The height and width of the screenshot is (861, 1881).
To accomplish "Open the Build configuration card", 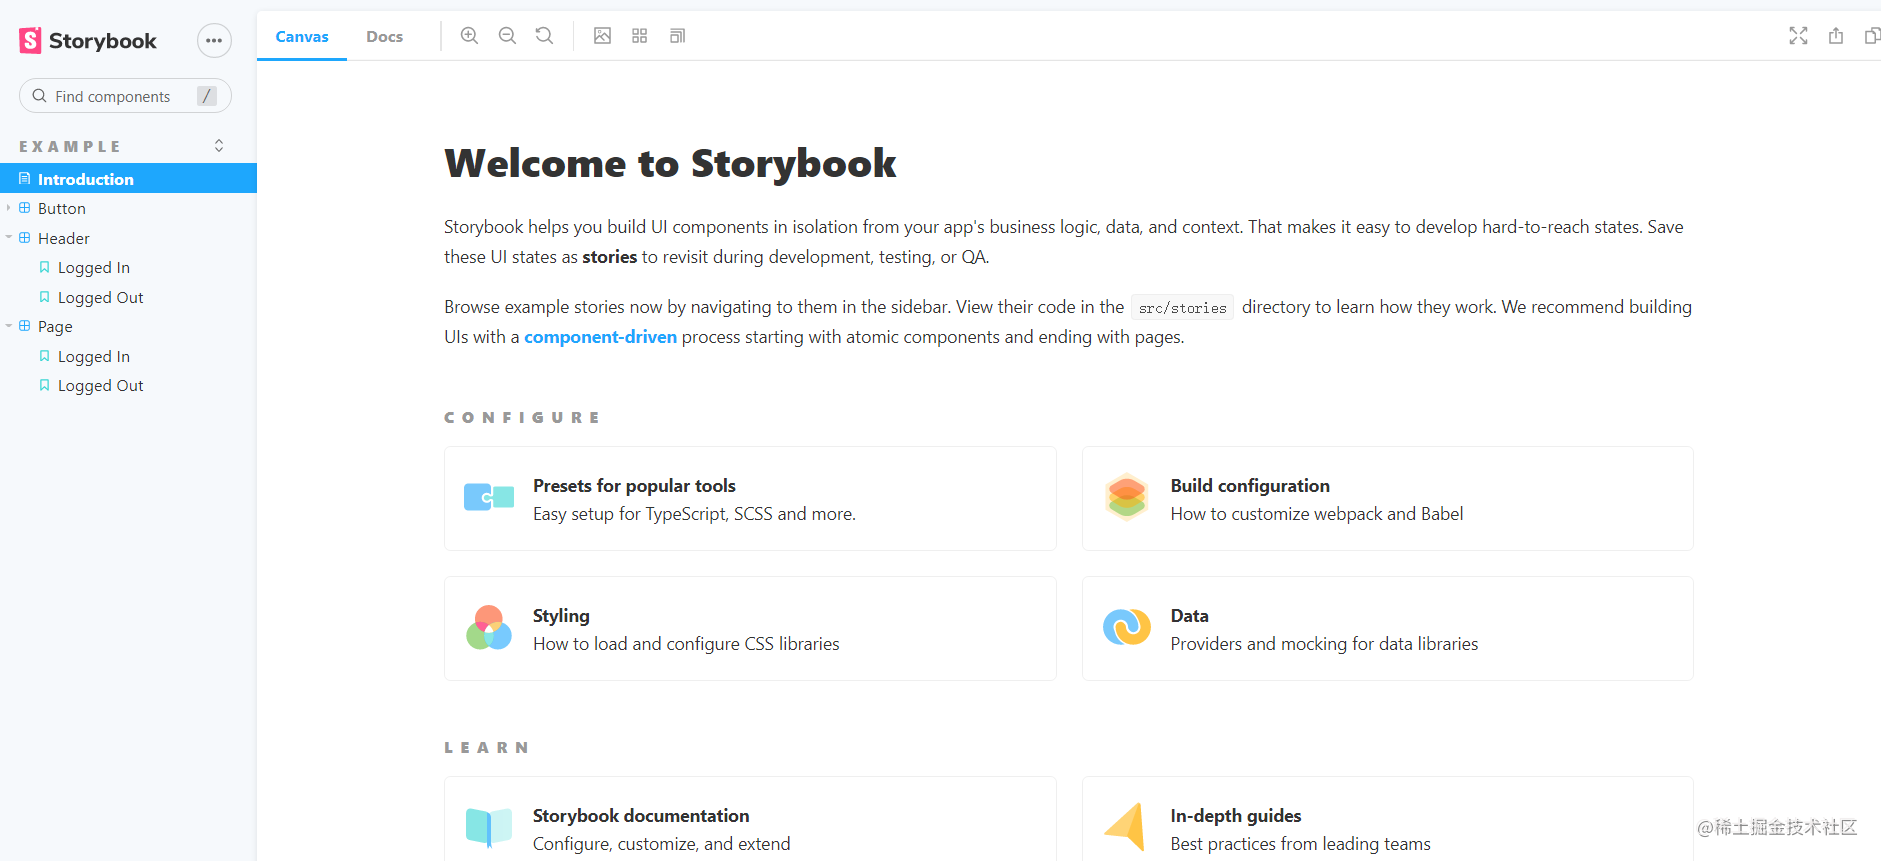I will coord(1388,499).
